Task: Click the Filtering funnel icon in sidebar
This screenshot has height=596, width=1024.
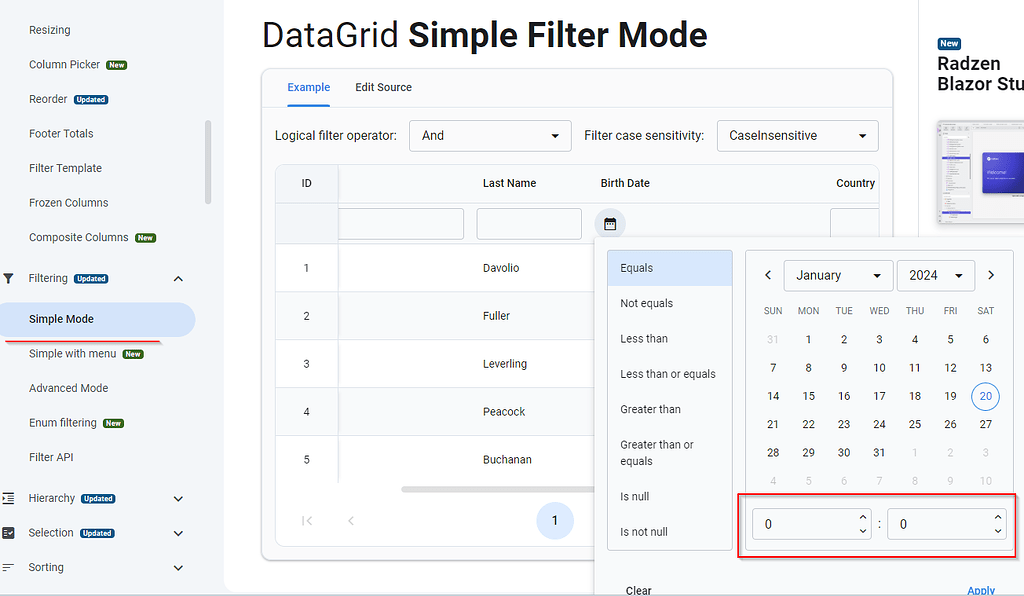Action: pyautogui.click(x=10, y=278)
